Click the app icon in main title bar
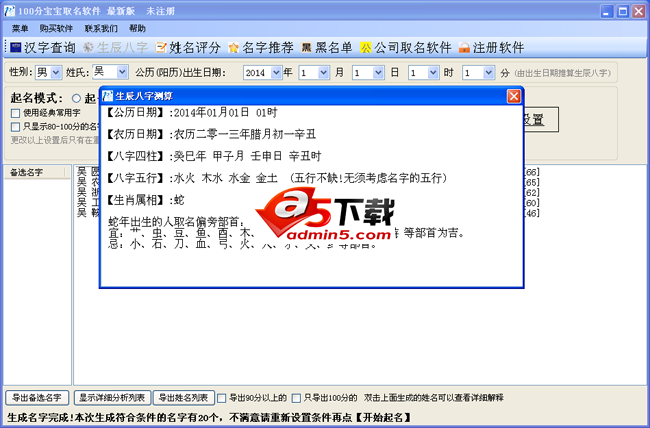The image size is (650, 428). pyautogui.click(x=9, y=11)
